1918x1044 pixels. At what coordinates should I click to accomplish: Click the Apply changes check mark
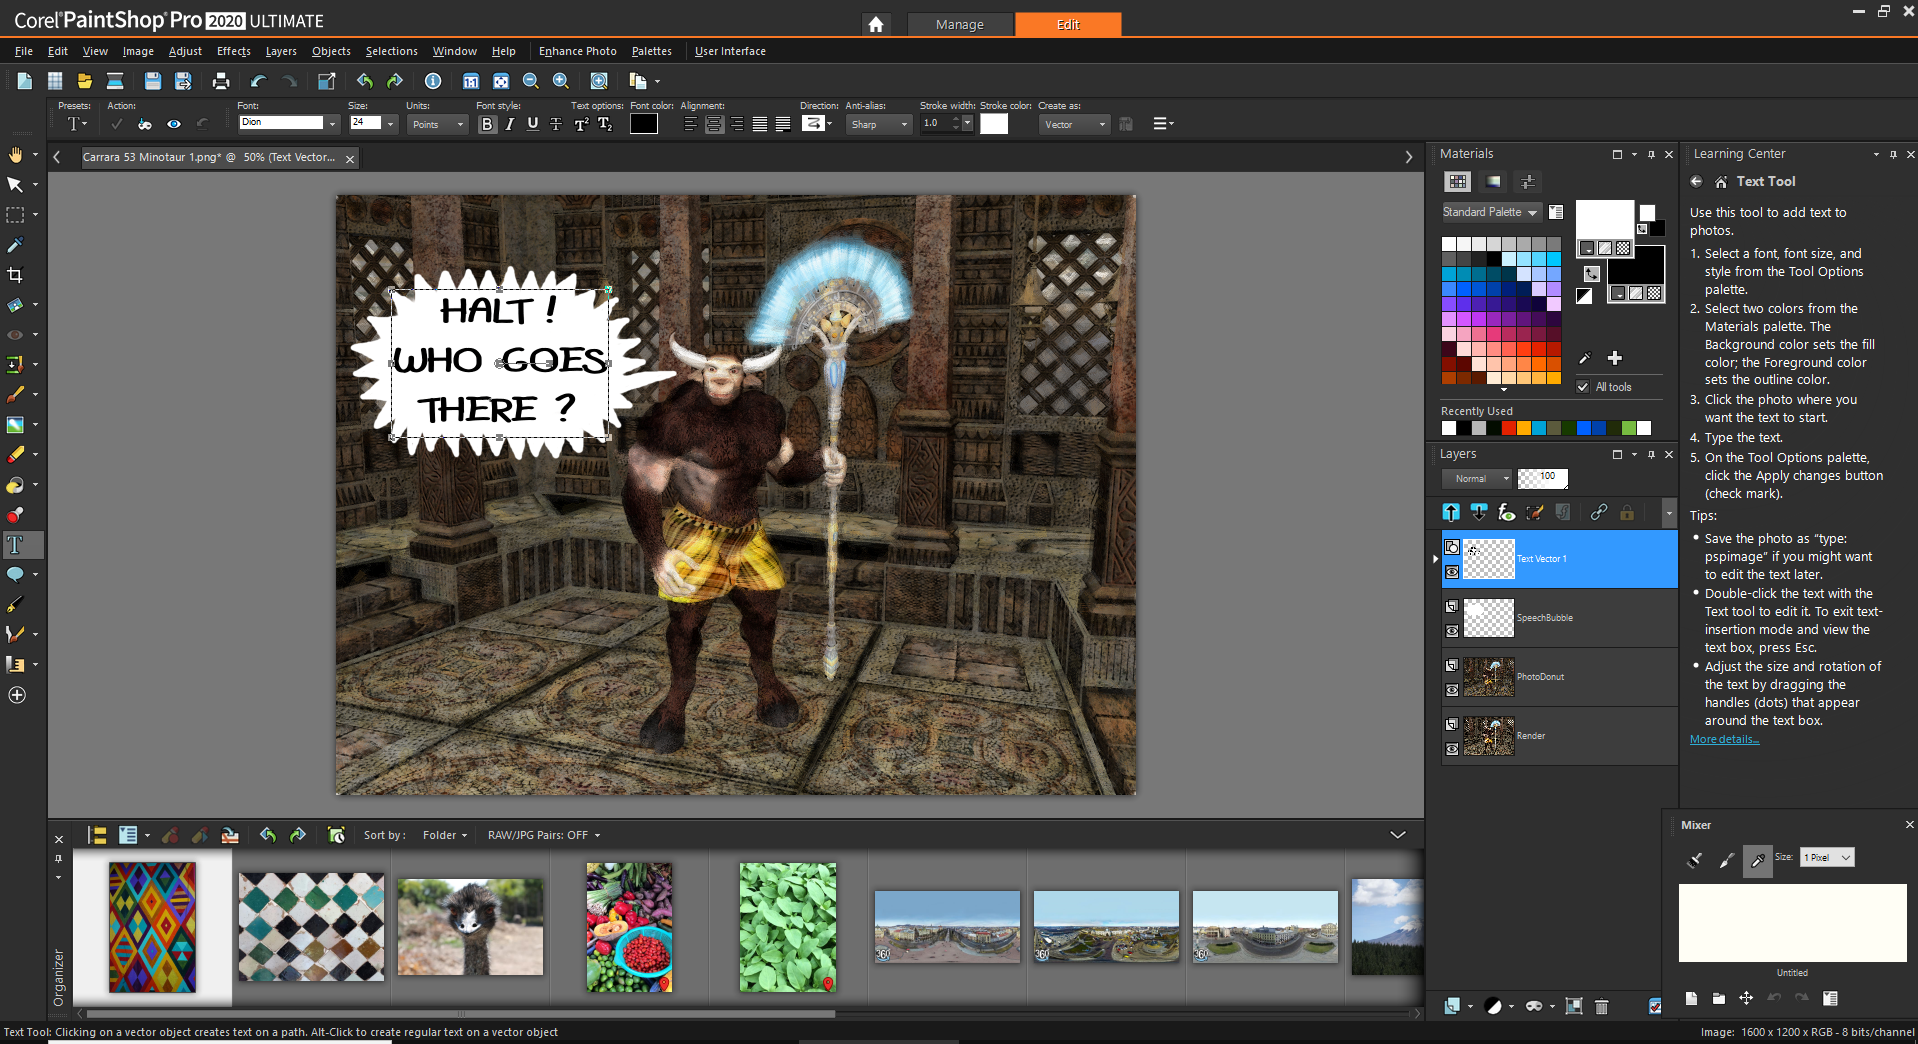[x=117, y=124]
